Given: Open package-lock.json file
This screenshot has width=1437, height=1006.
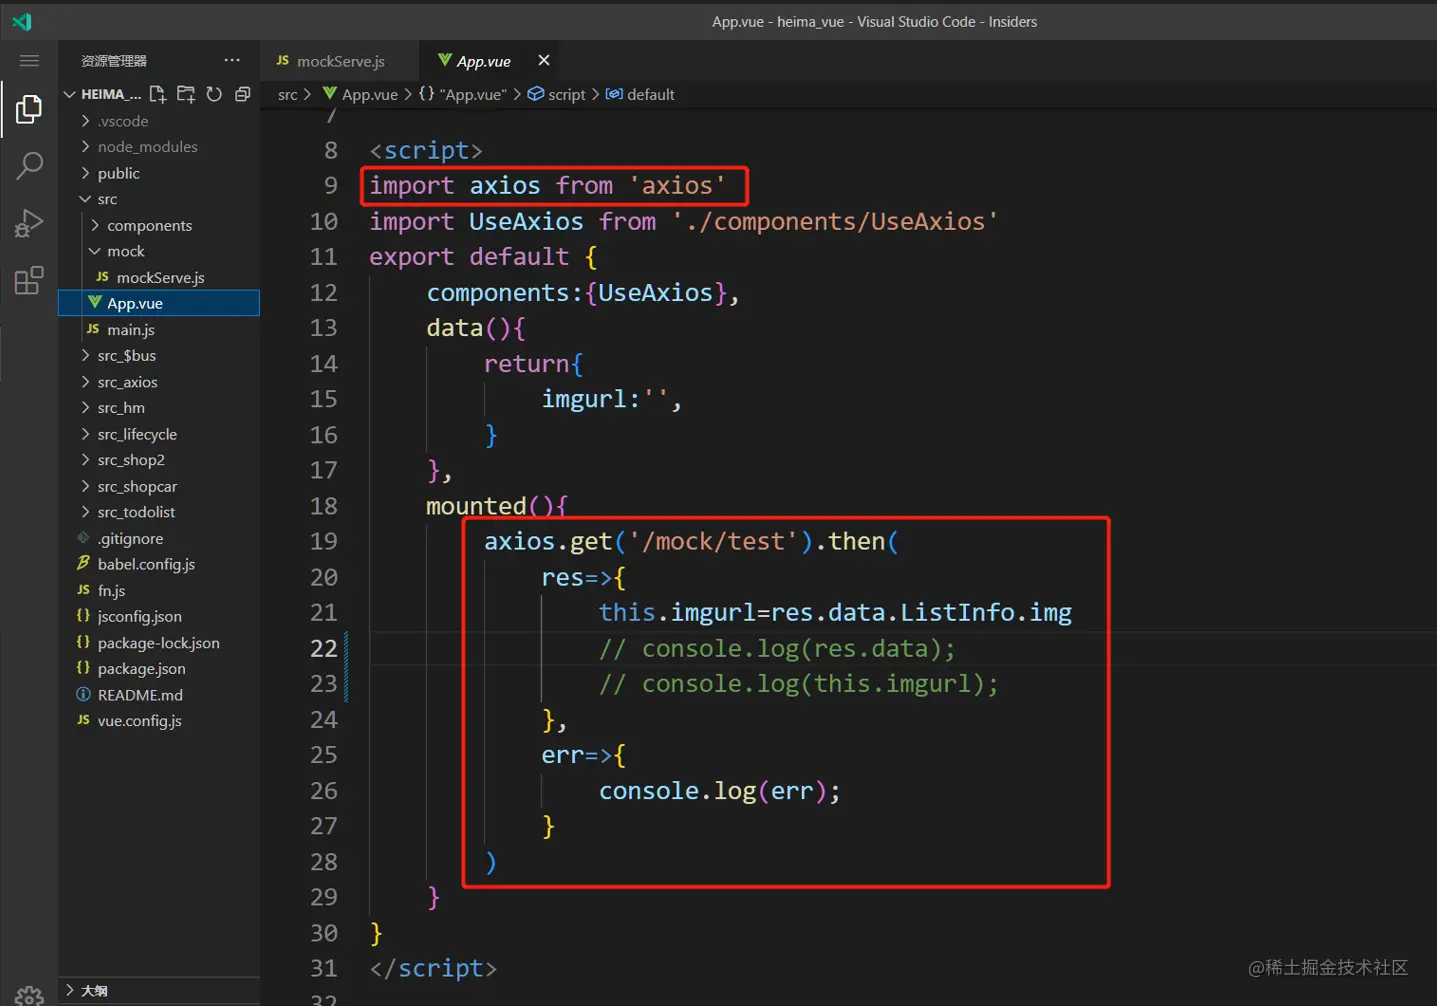Looking at the screenshot, I should [159, 643].
